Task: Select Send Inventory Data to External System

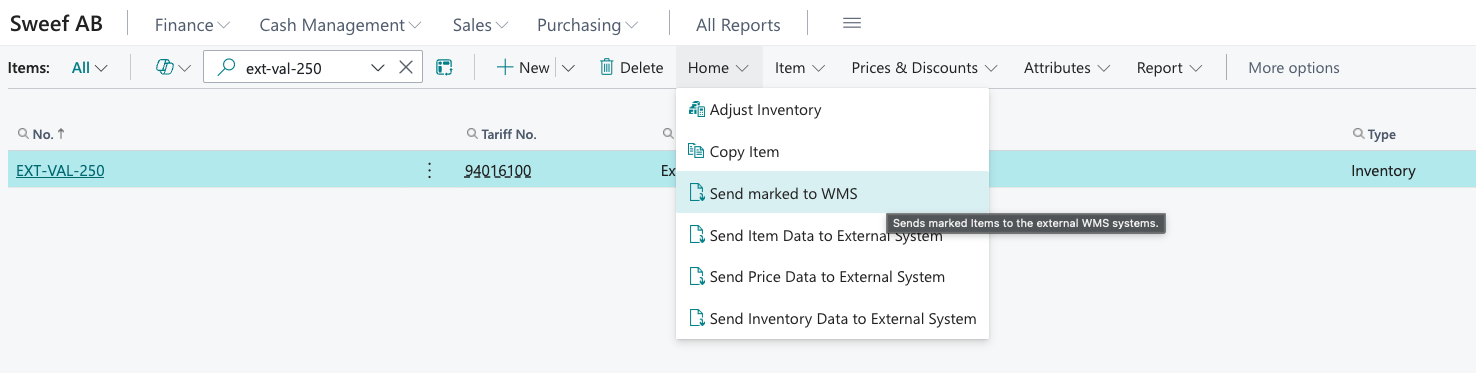Action: (x=832, y=319)
